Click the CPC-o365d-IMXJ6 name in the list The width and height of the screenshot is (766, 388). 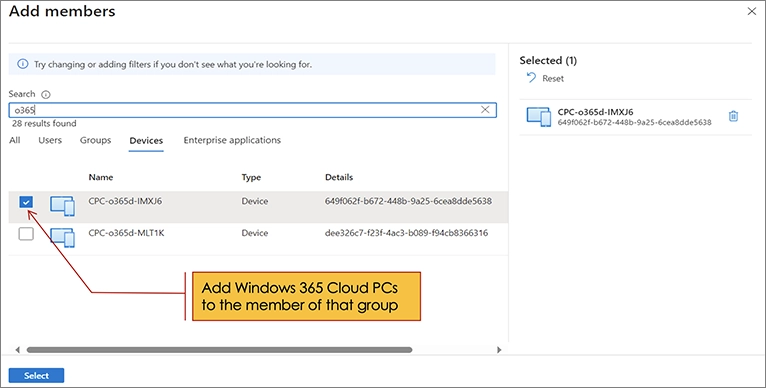click(125, 201)
